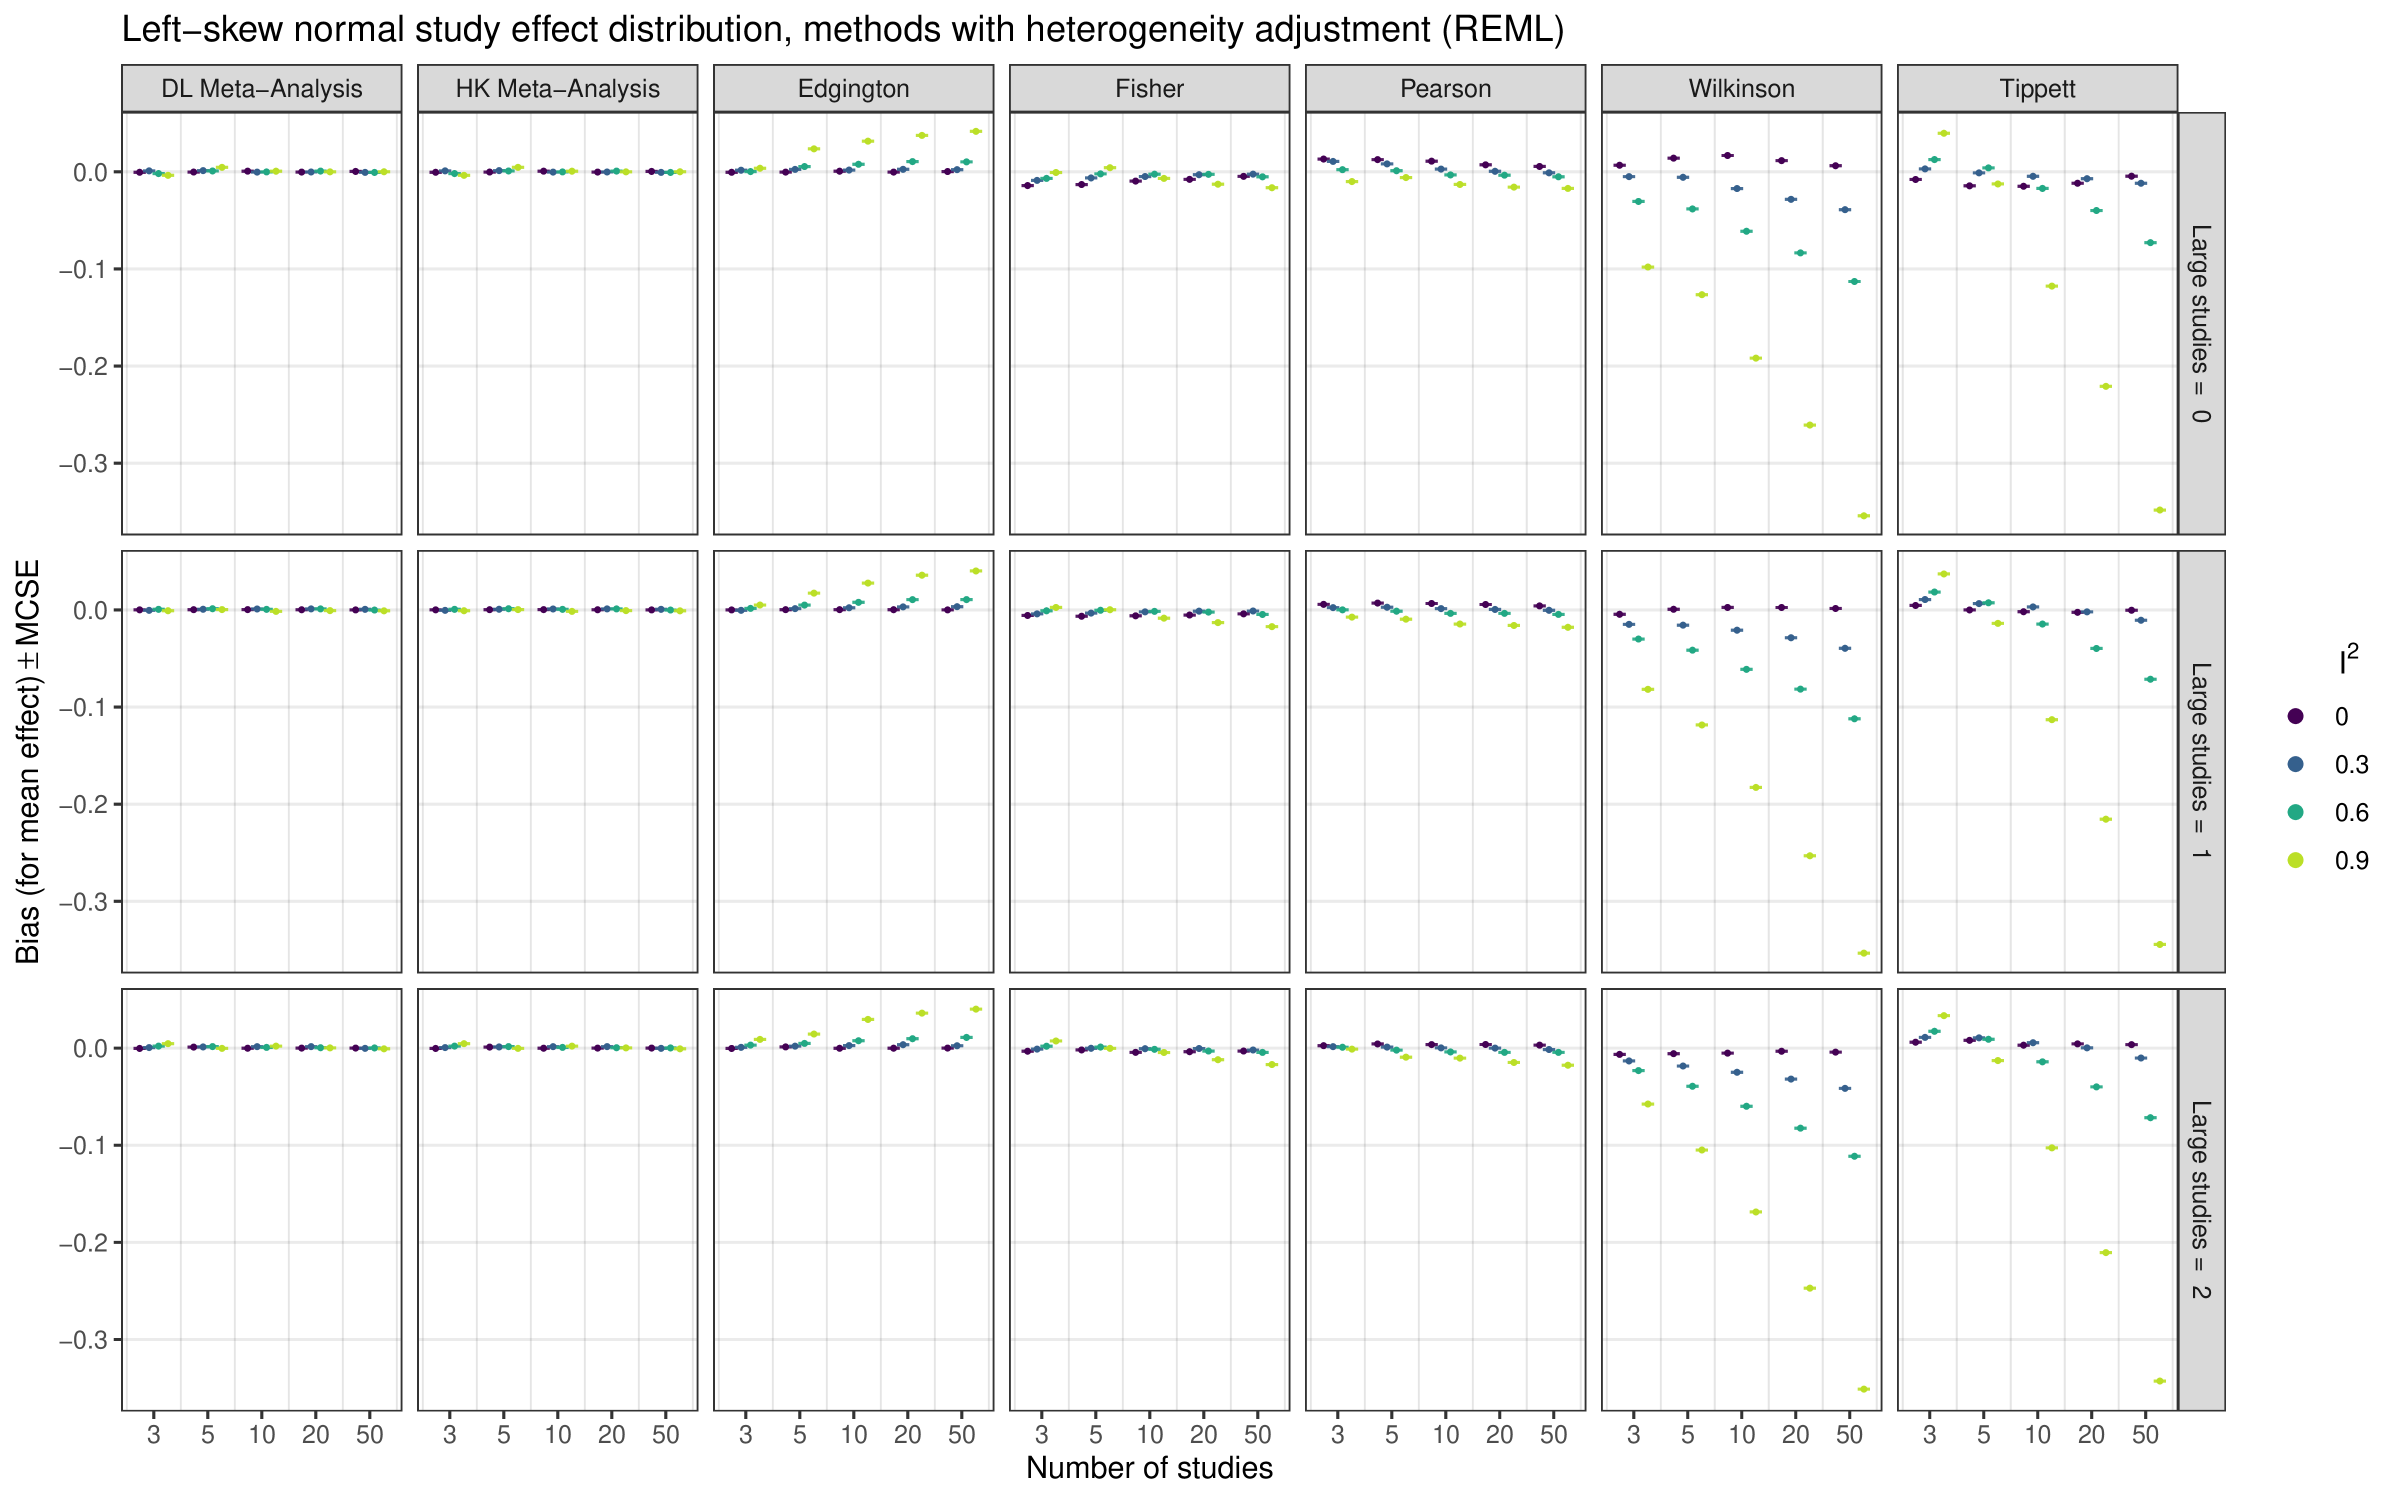Select the Edgington panel header
The height and width of the screenshot is (1500, 2400).
[x=853, y=89]
